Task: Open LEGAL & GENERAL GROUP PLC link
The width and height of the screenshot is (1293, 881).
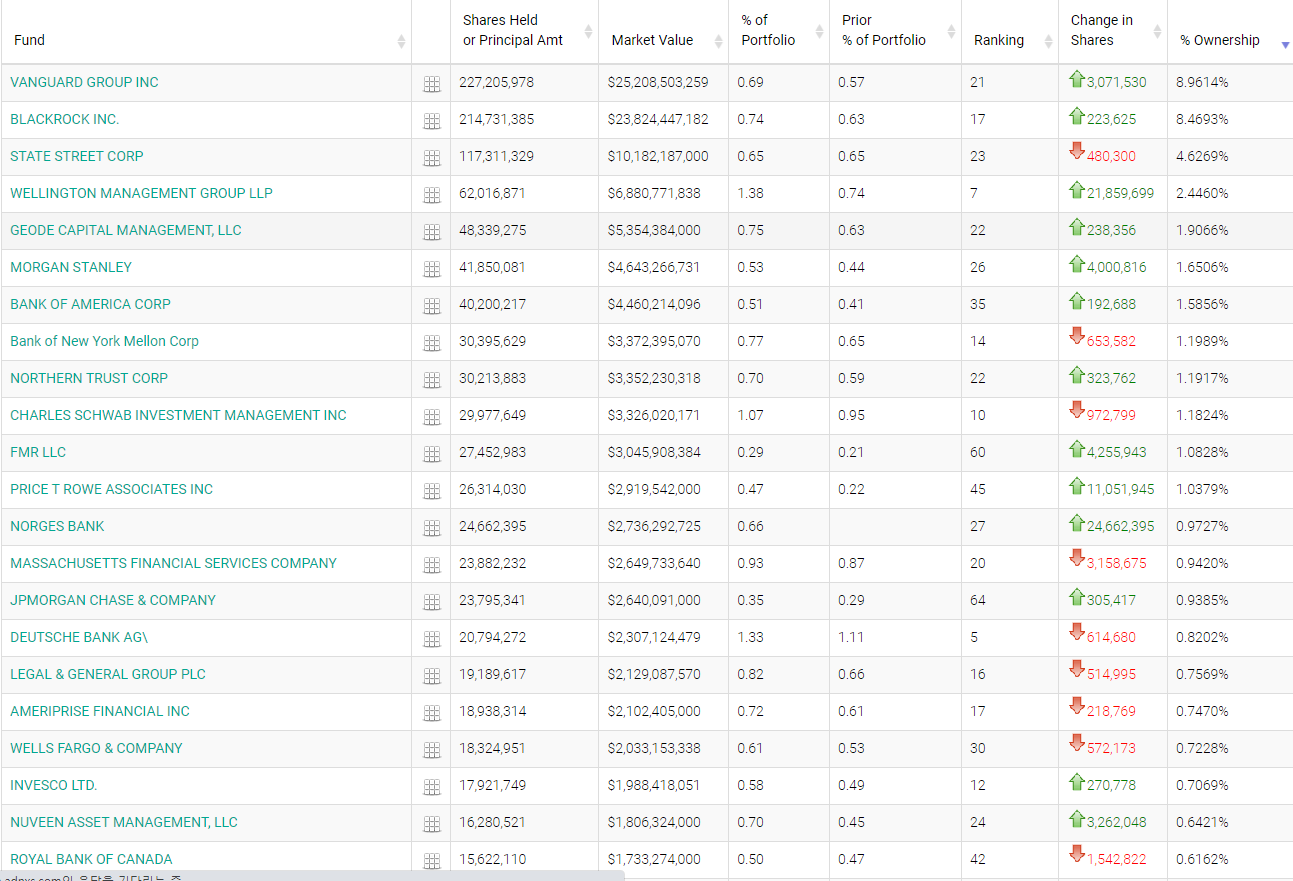Action: (108, 674)
